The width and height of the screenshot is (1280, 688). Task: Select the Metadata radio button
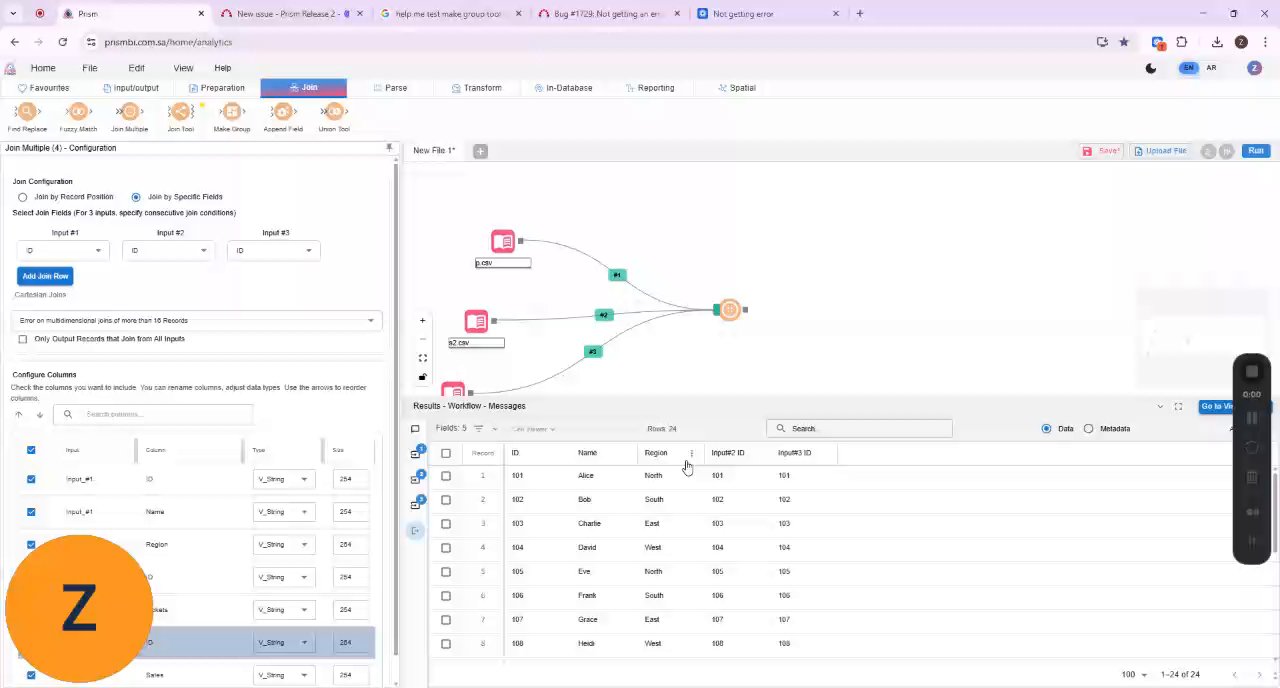1089,429
